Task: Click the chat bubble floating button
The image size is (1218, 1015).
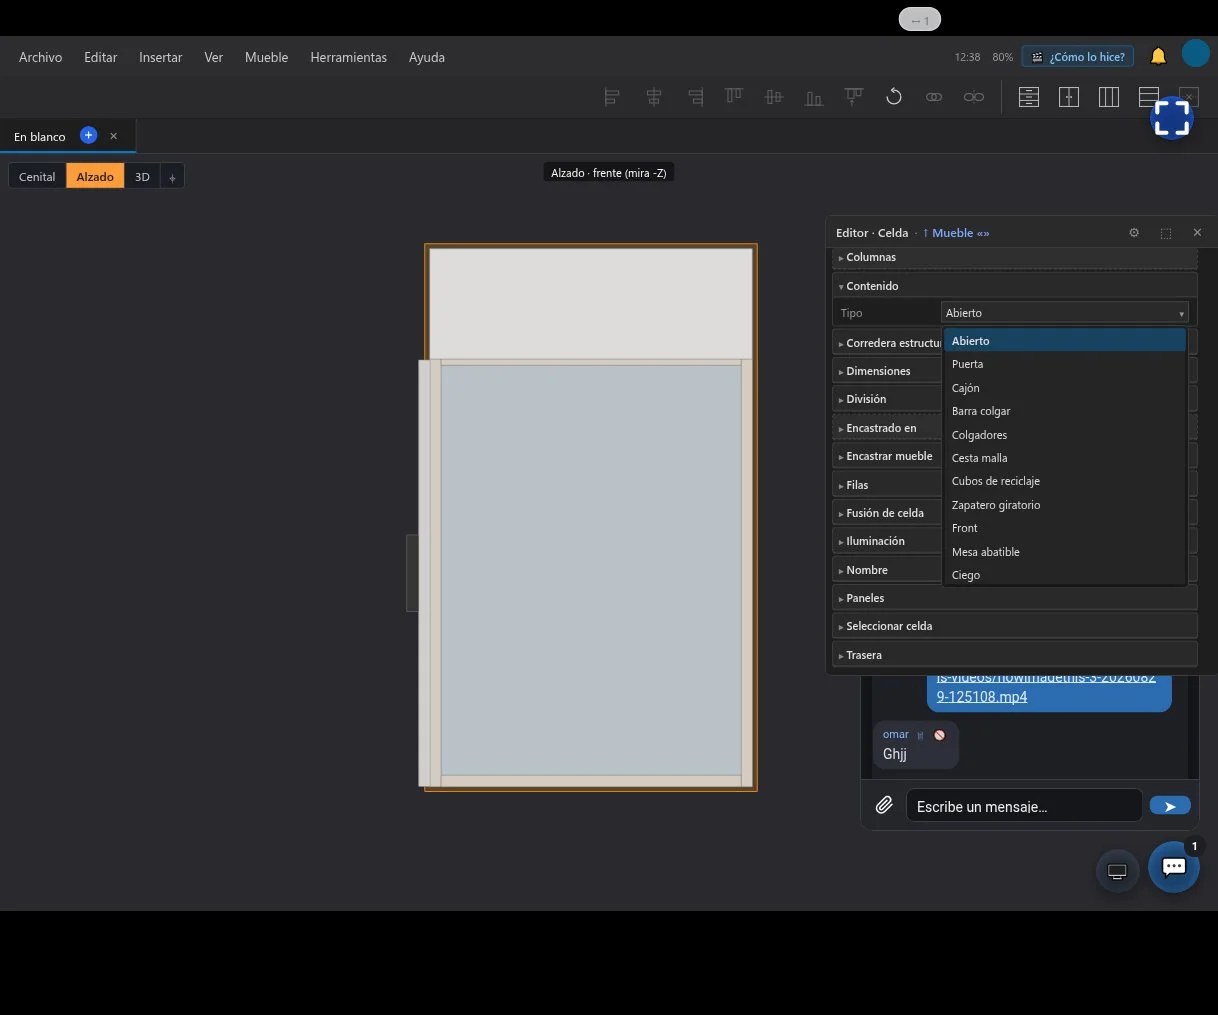Action: tap(1174, 867)
